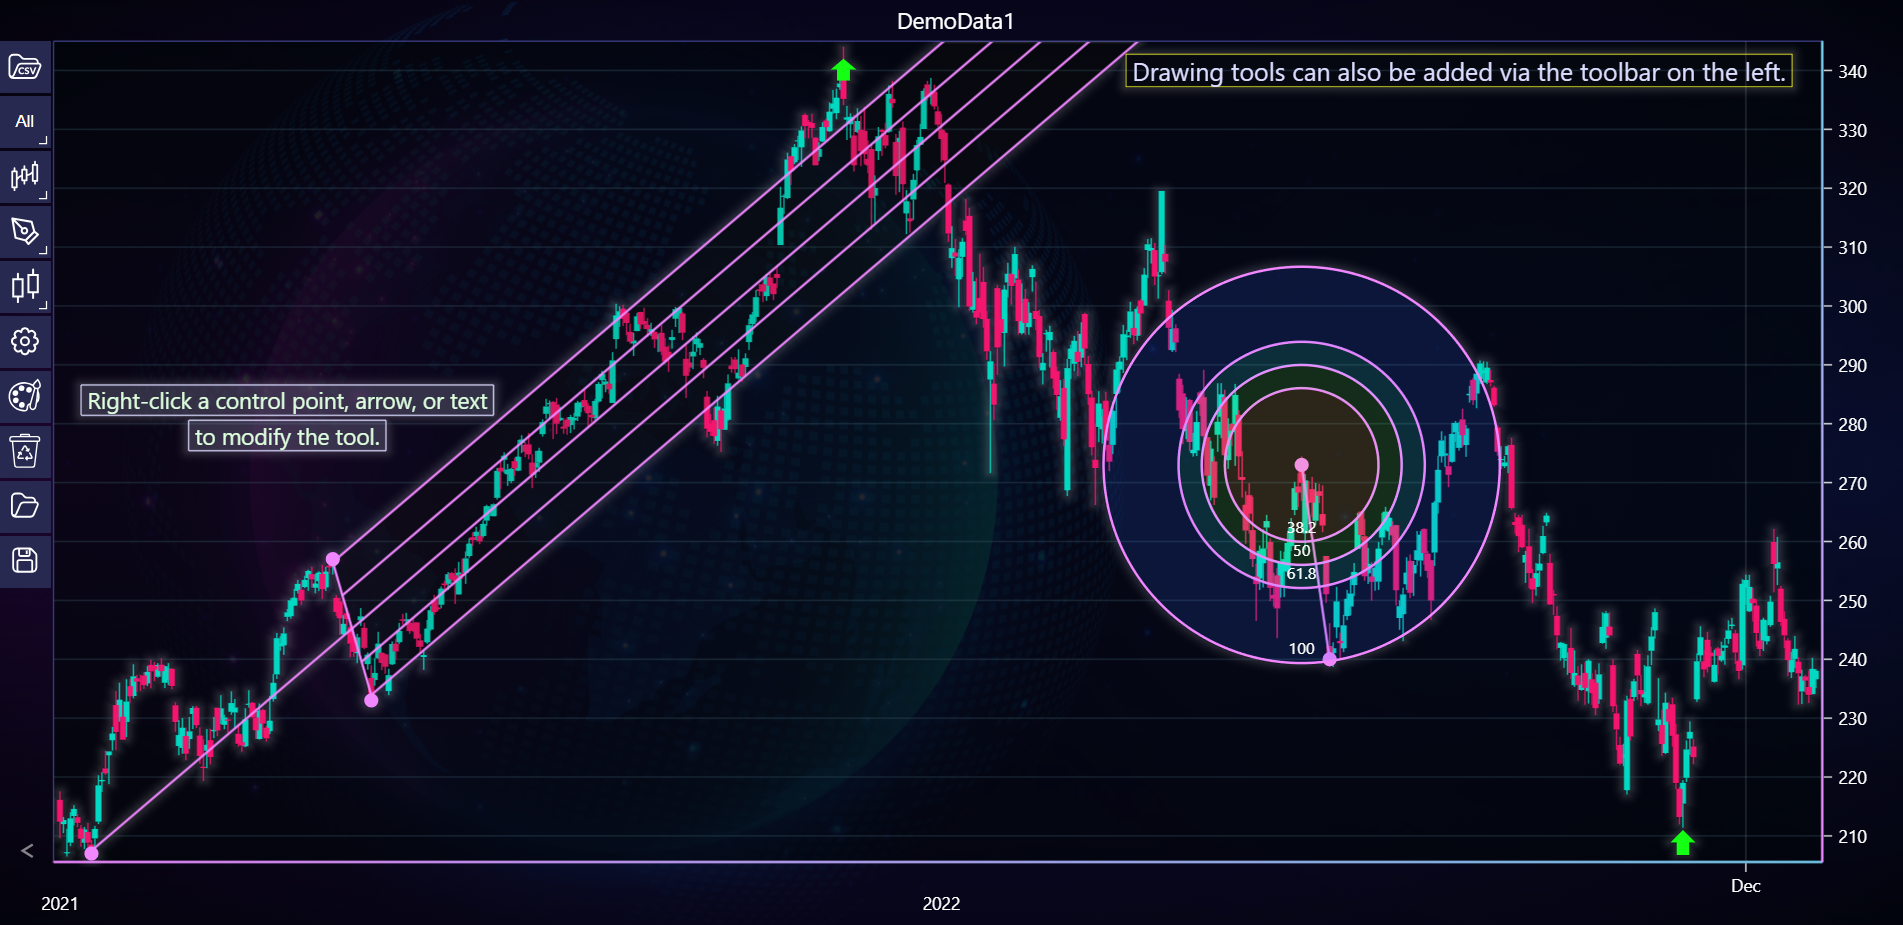
Task: Click the '61.8' Fibonacci level label
Action: tap(1301, 573)
